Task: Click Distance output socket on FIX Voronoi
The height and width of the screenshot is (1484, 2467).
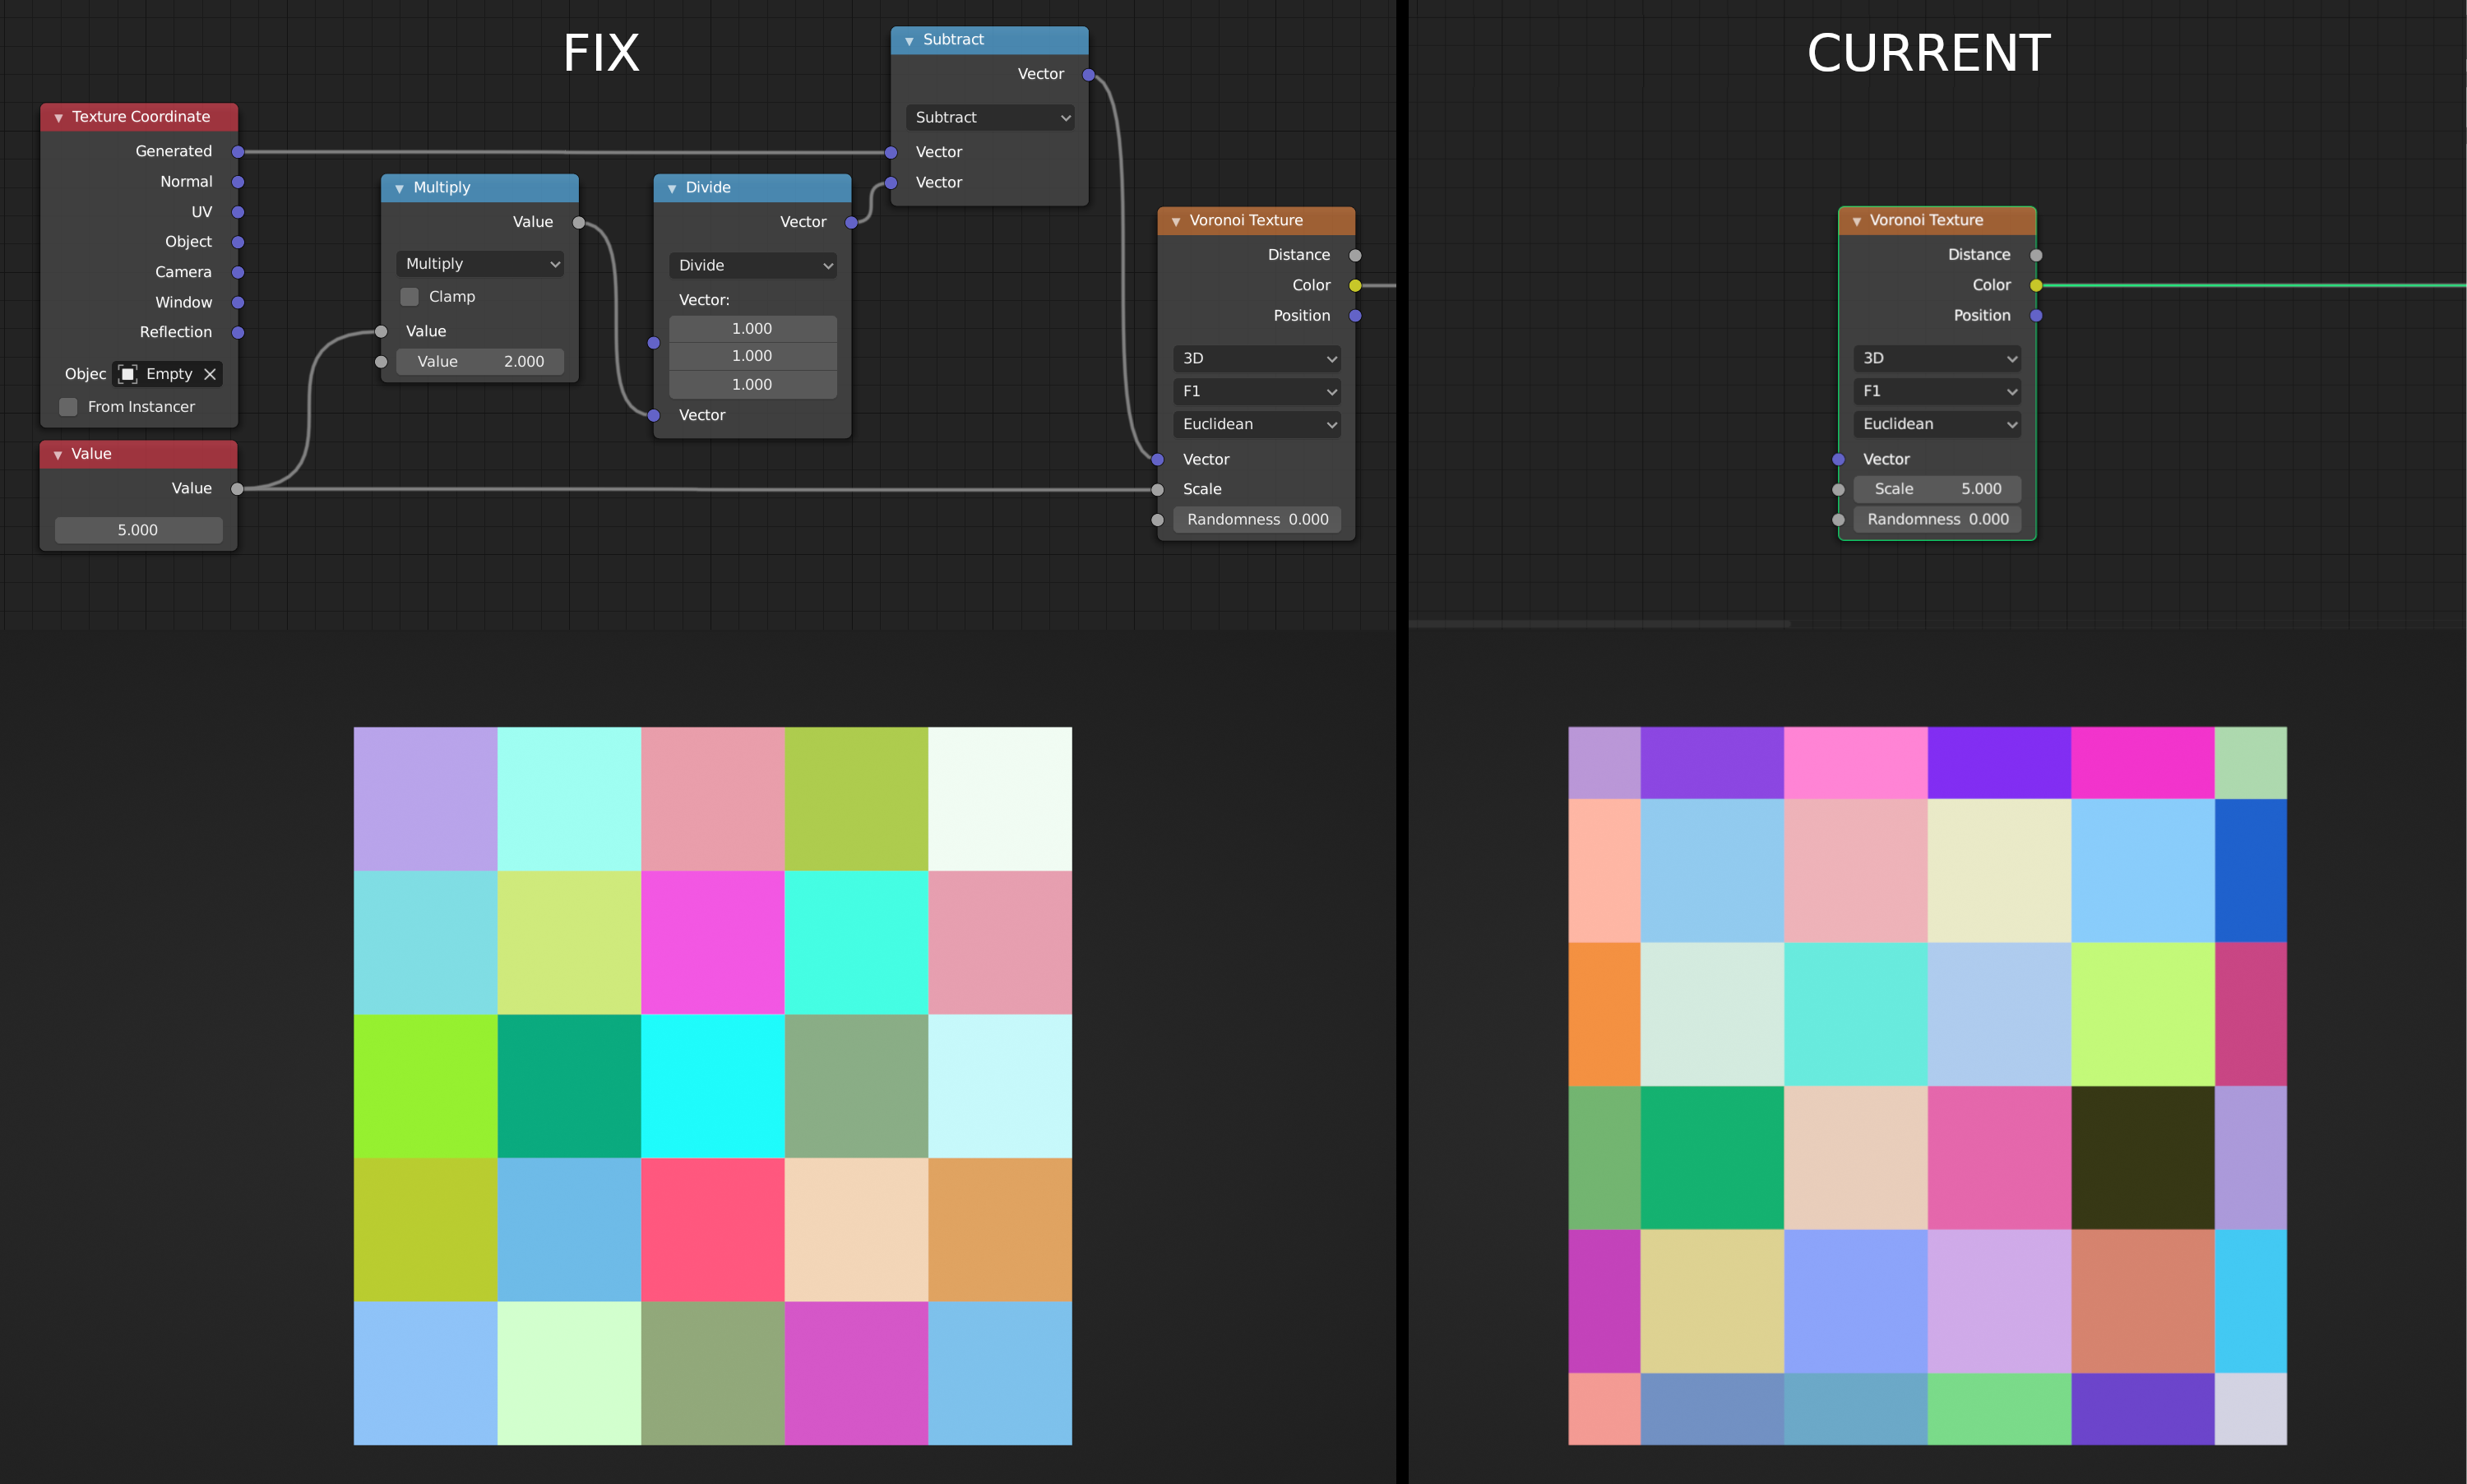Action: coord(1355,256)
